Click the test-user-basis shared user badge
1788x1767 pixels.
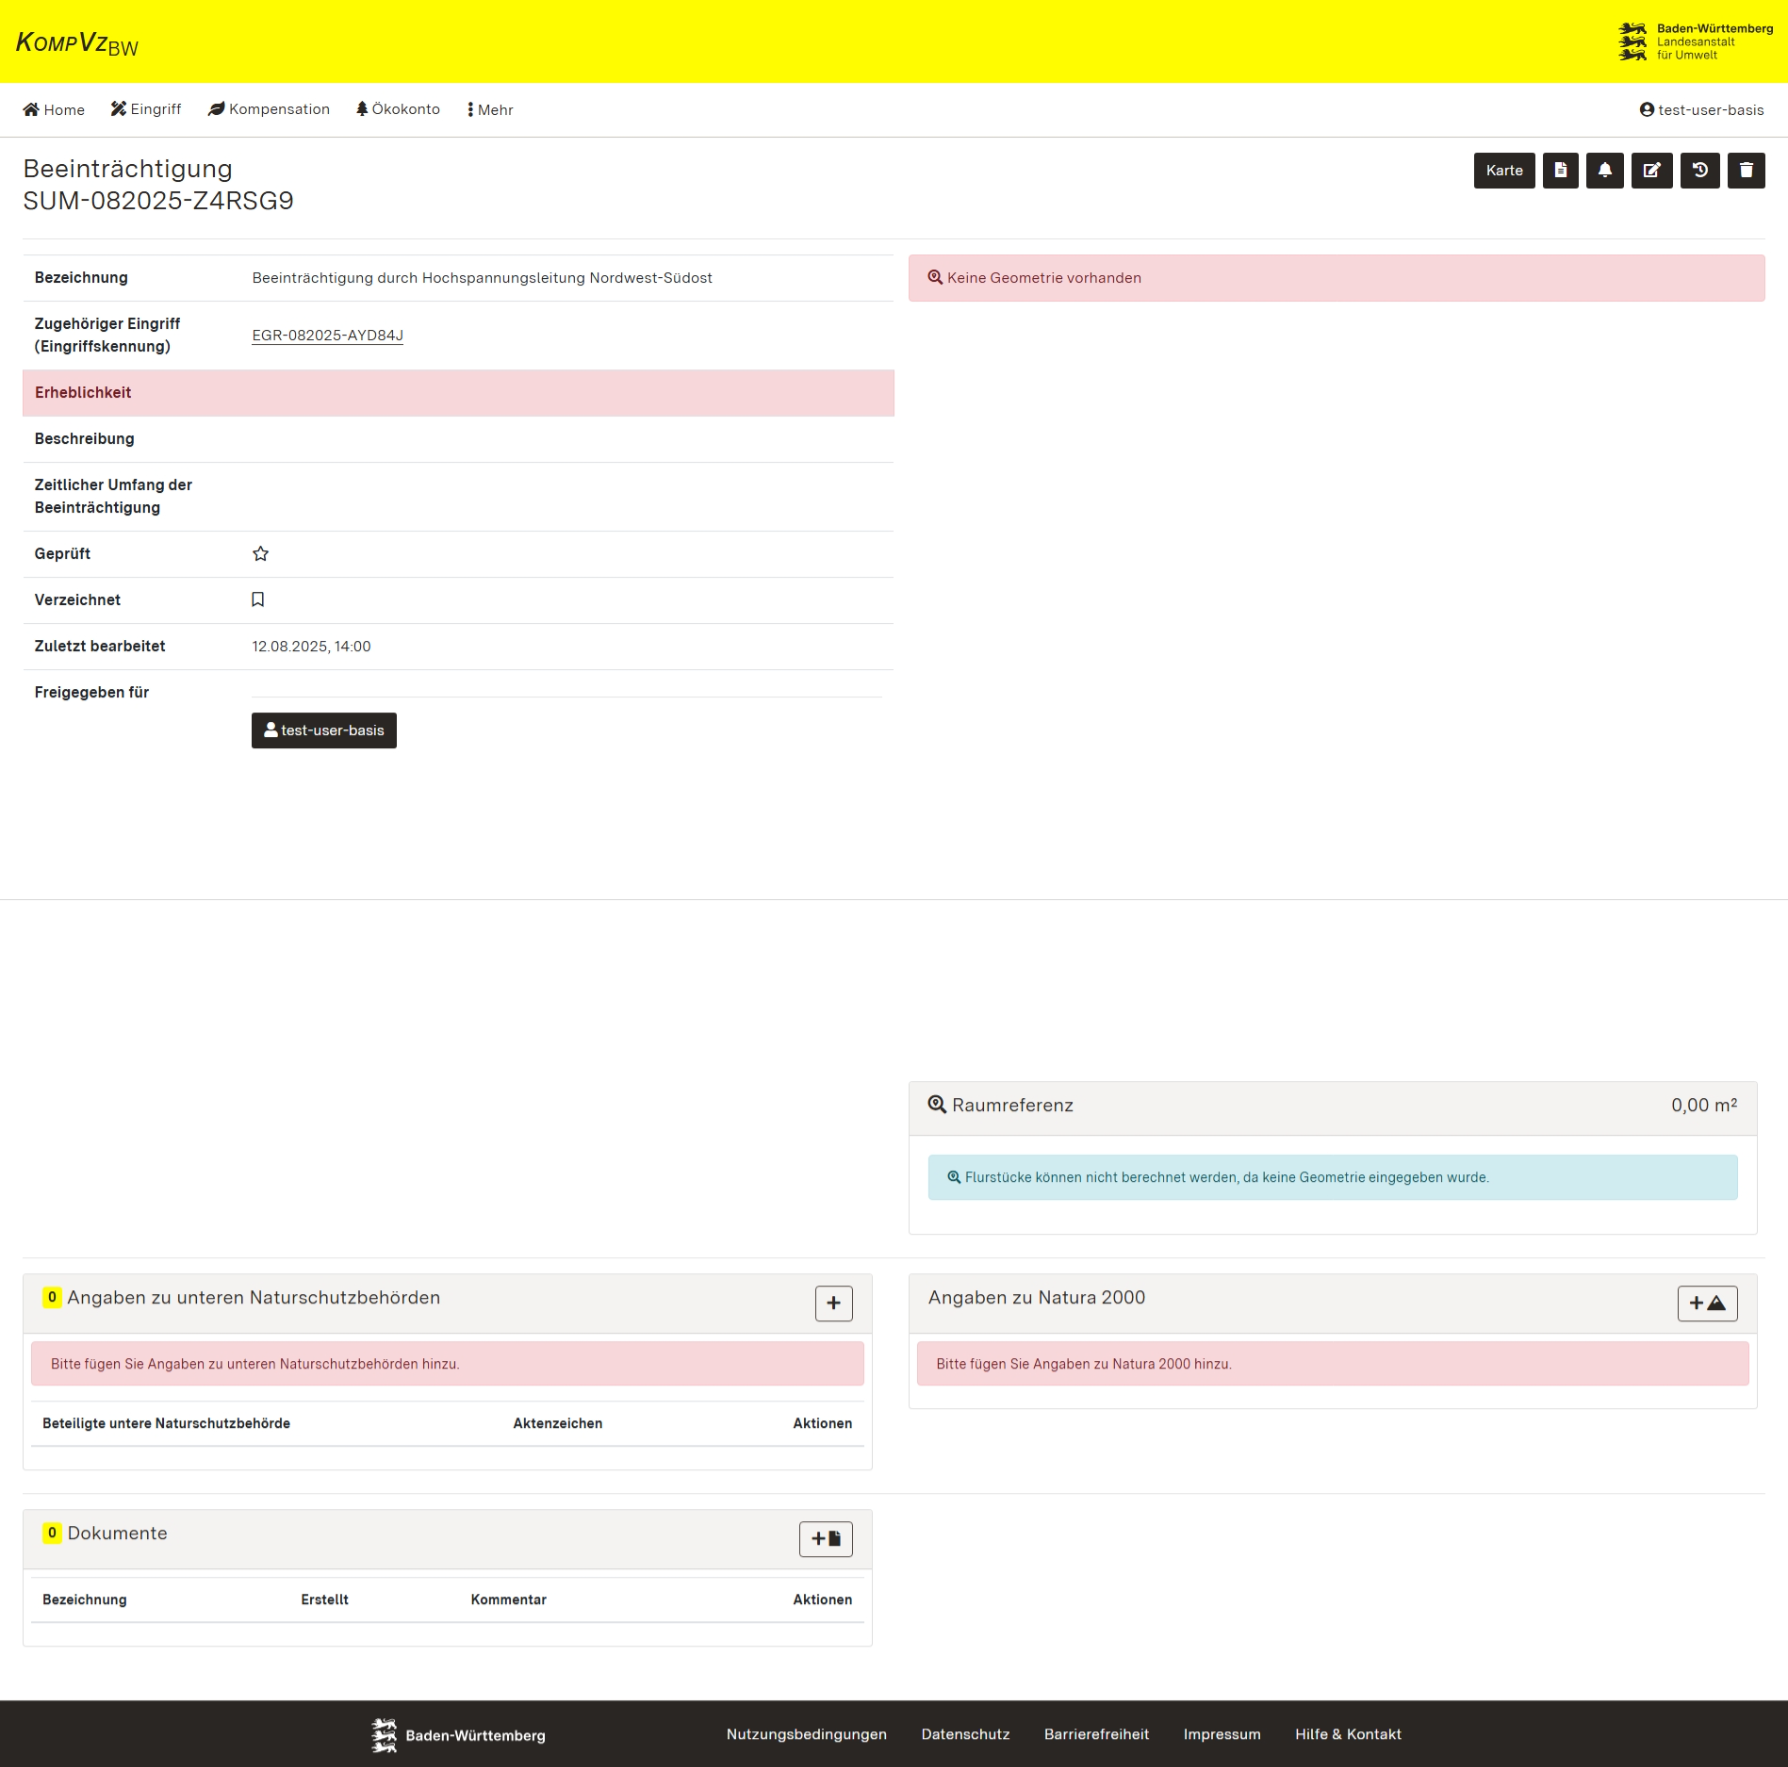324,730
